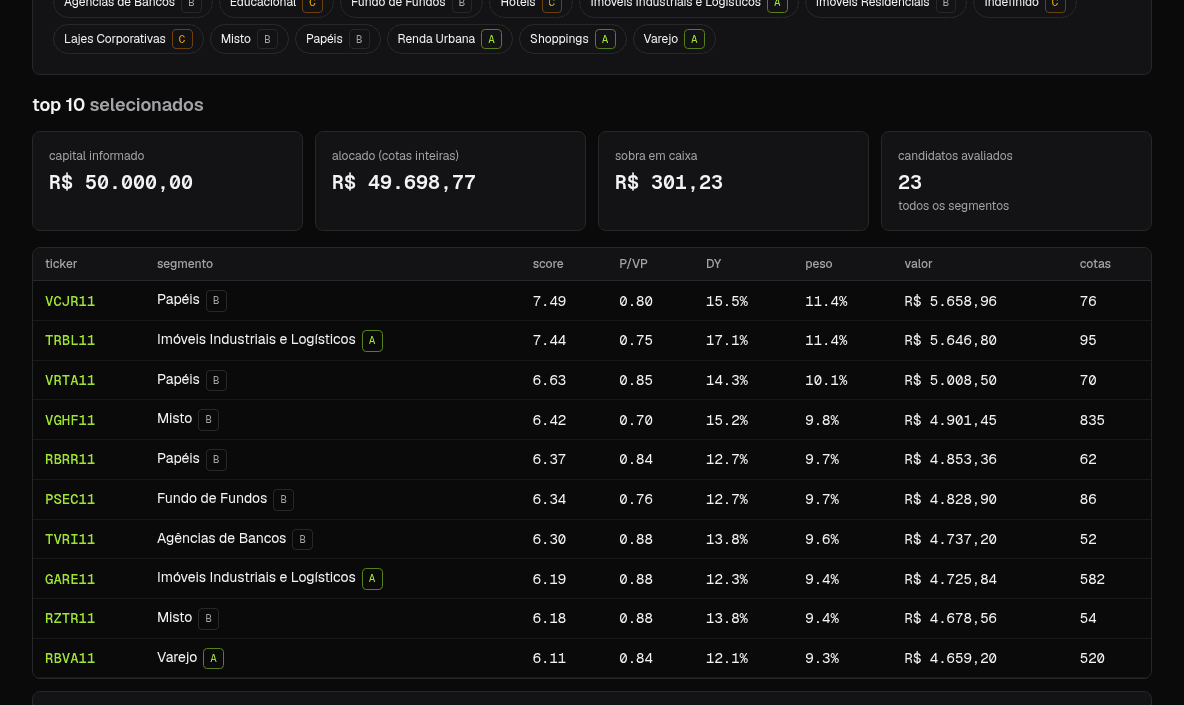
Task: Click the score 7.49 in VCJR11 row
Action: [x=549, y=301]
